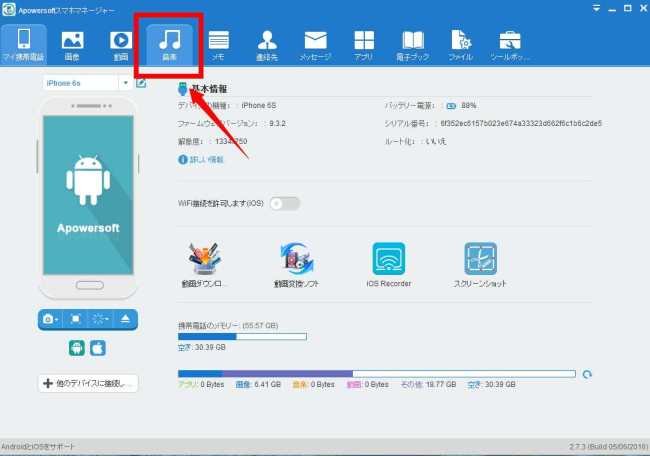Open the Notes (メモ) tab
The height and width of the screenshot is (456, 650).
point(218,44)
